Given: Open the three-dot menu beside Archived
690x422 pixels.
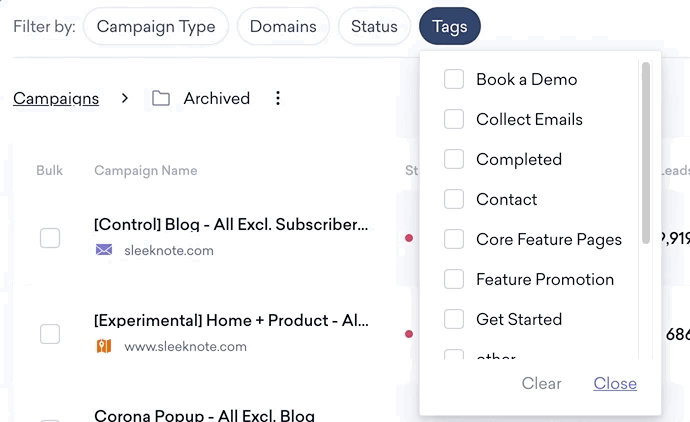Looking at the screenshot, I should pyautogui.click(x=278, y=98).
